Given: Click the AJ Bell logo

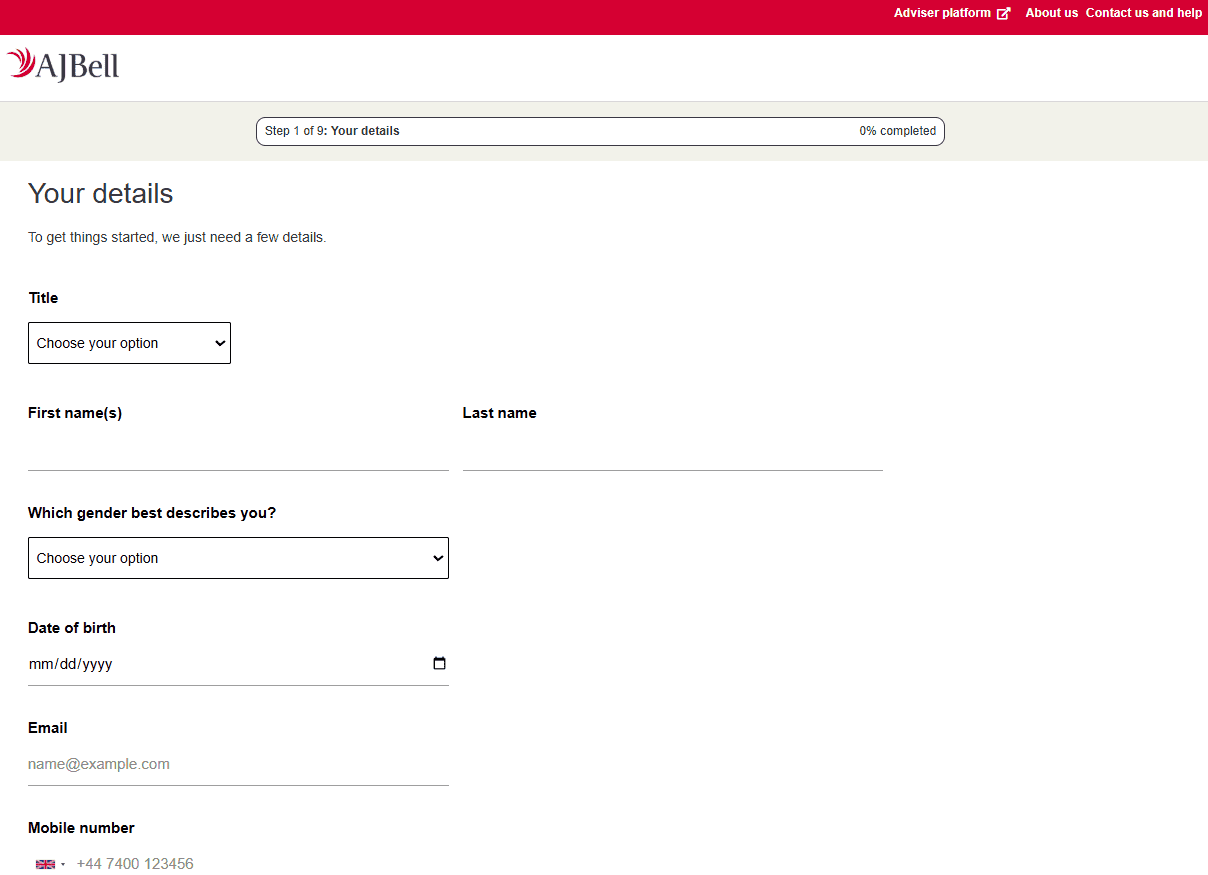Looking at the screenshot, I should click(x=63, y=65).
